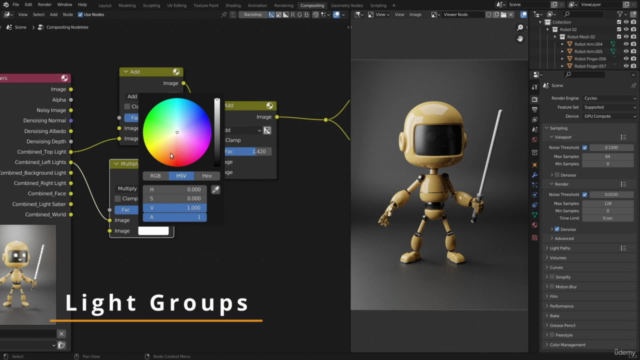Hide Robot Finger.056 in viewport
The image size is (640, 360).
(x=626, y=59)
